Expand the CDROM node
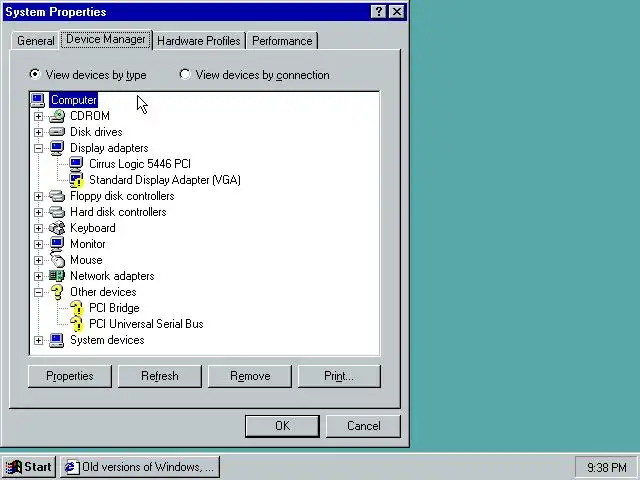Image resolution: width=640 pixels, height=480 pixels. (38, 116)
